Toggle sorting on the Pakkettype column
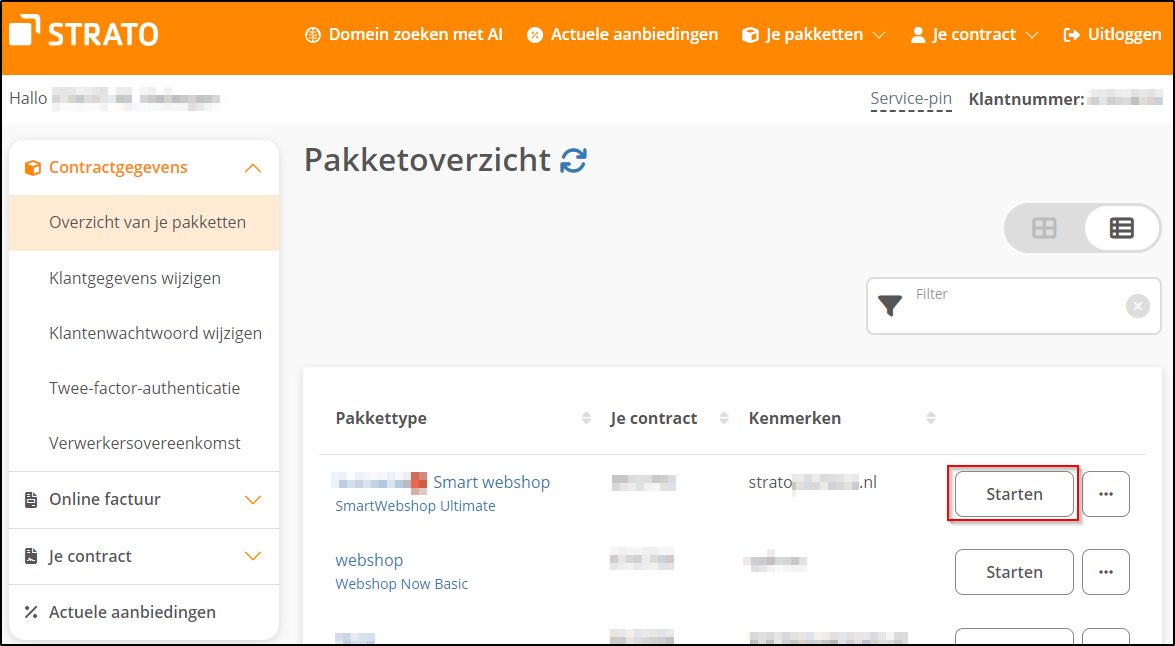The width and height of the screenshot is (1175, 646). (x=585, y=418)
